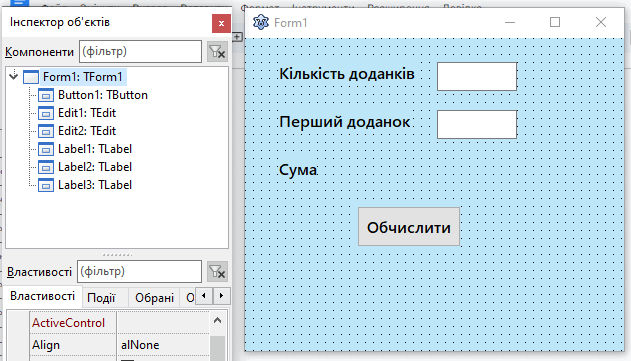Select the Перший доданок label on form
Viewport: 631px width, 361px height.
(344, 122)
